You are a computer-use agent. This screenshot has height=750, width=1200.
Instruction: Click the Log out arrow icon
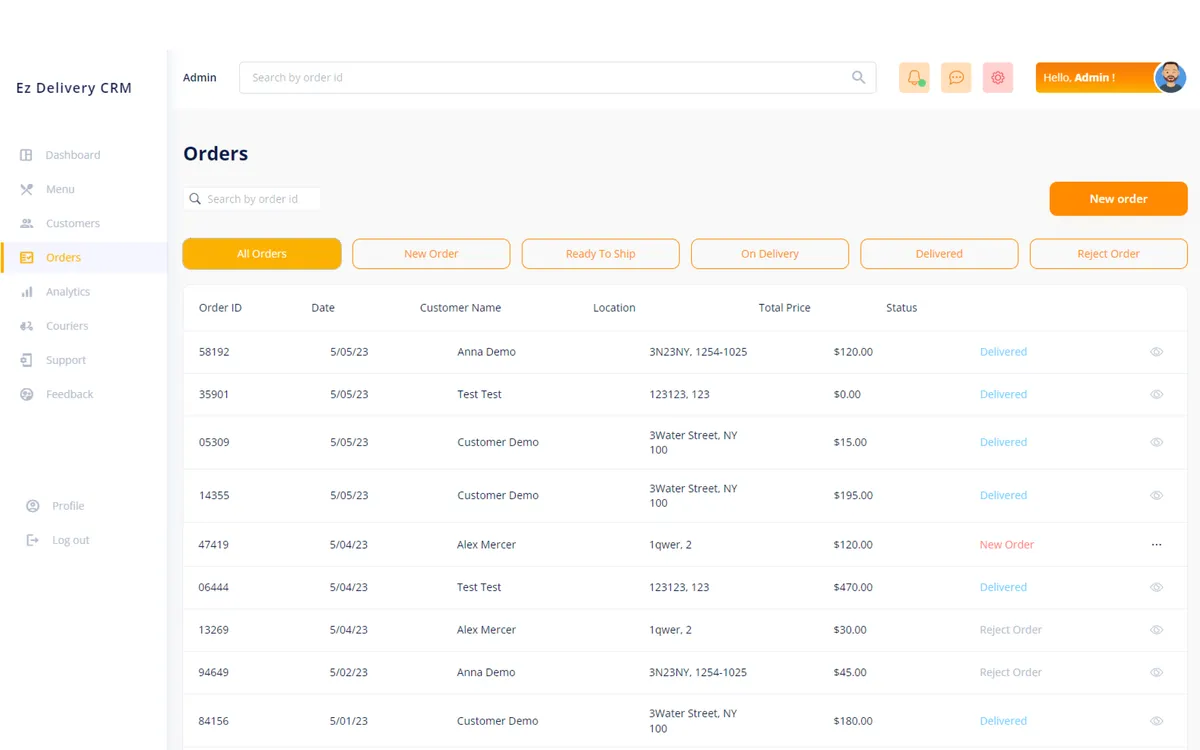click(33, 540)
